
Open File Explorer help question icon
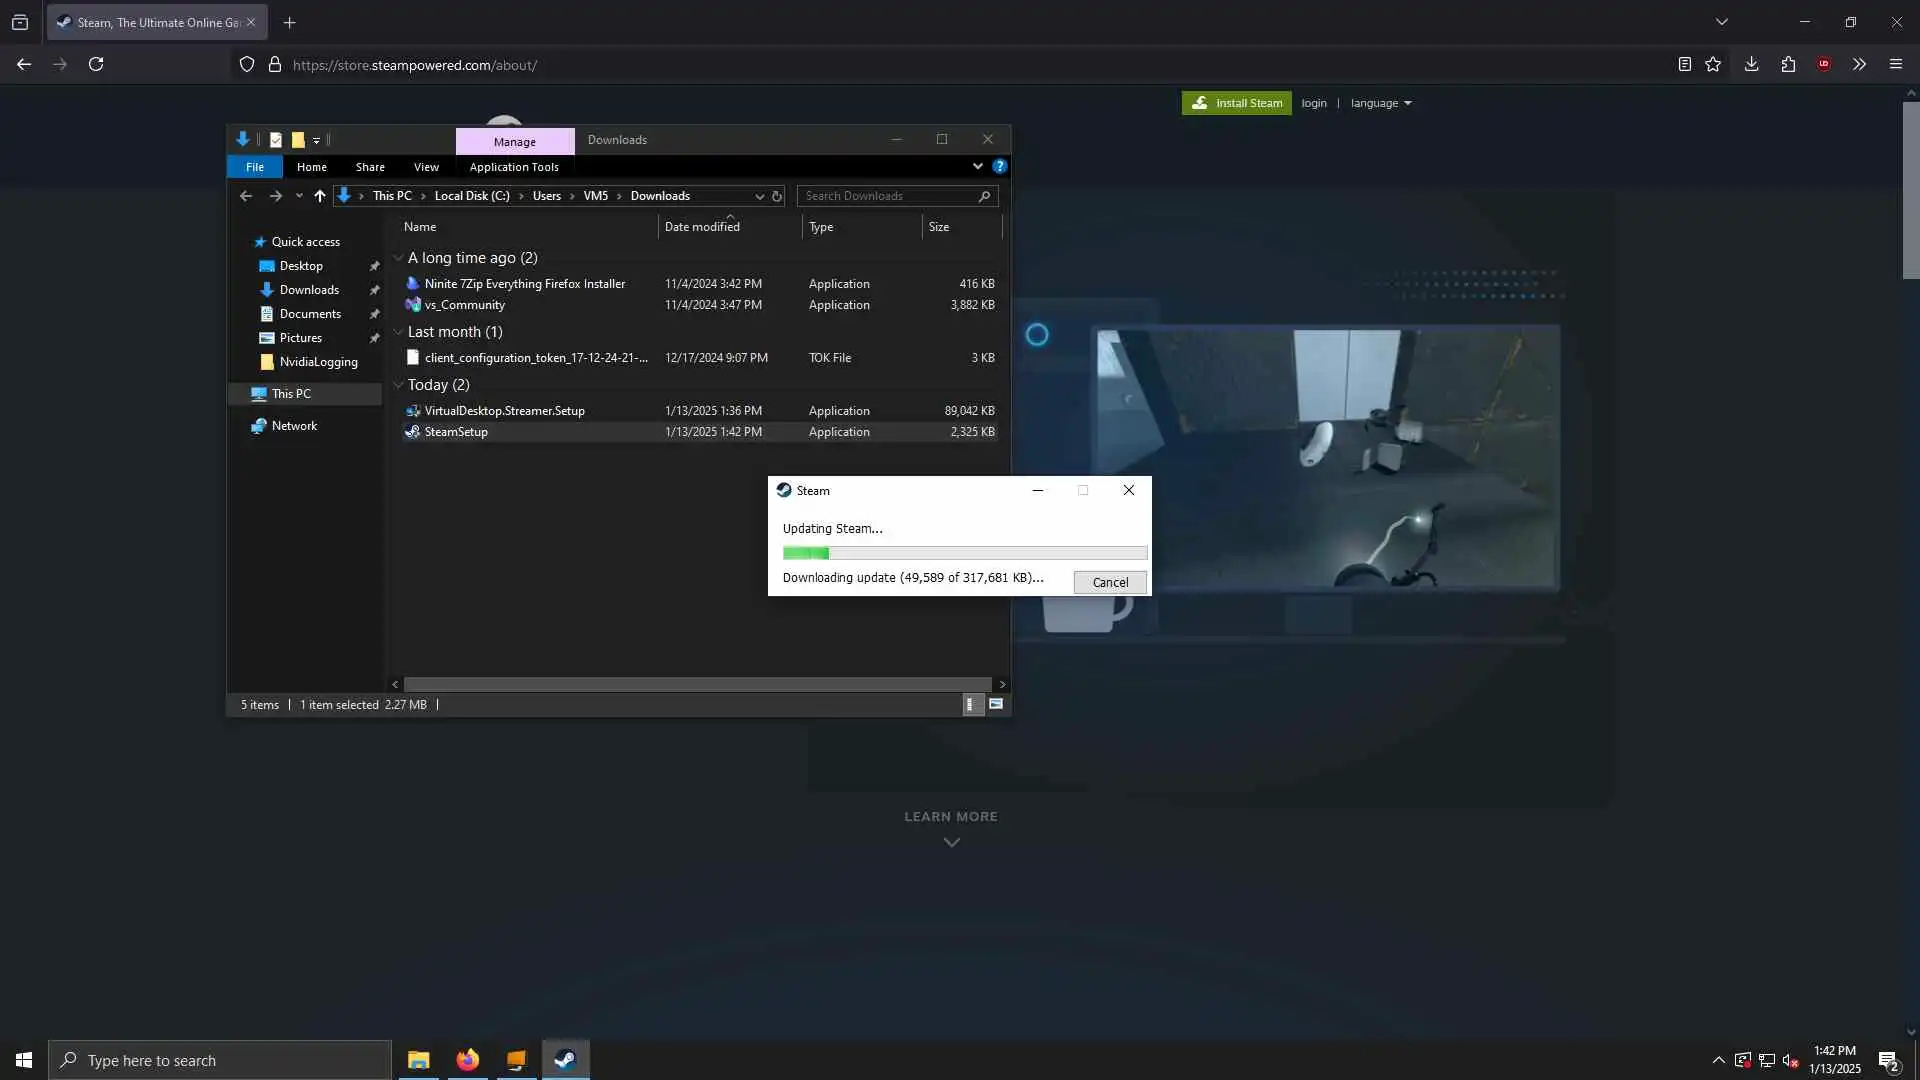[999, 167]
